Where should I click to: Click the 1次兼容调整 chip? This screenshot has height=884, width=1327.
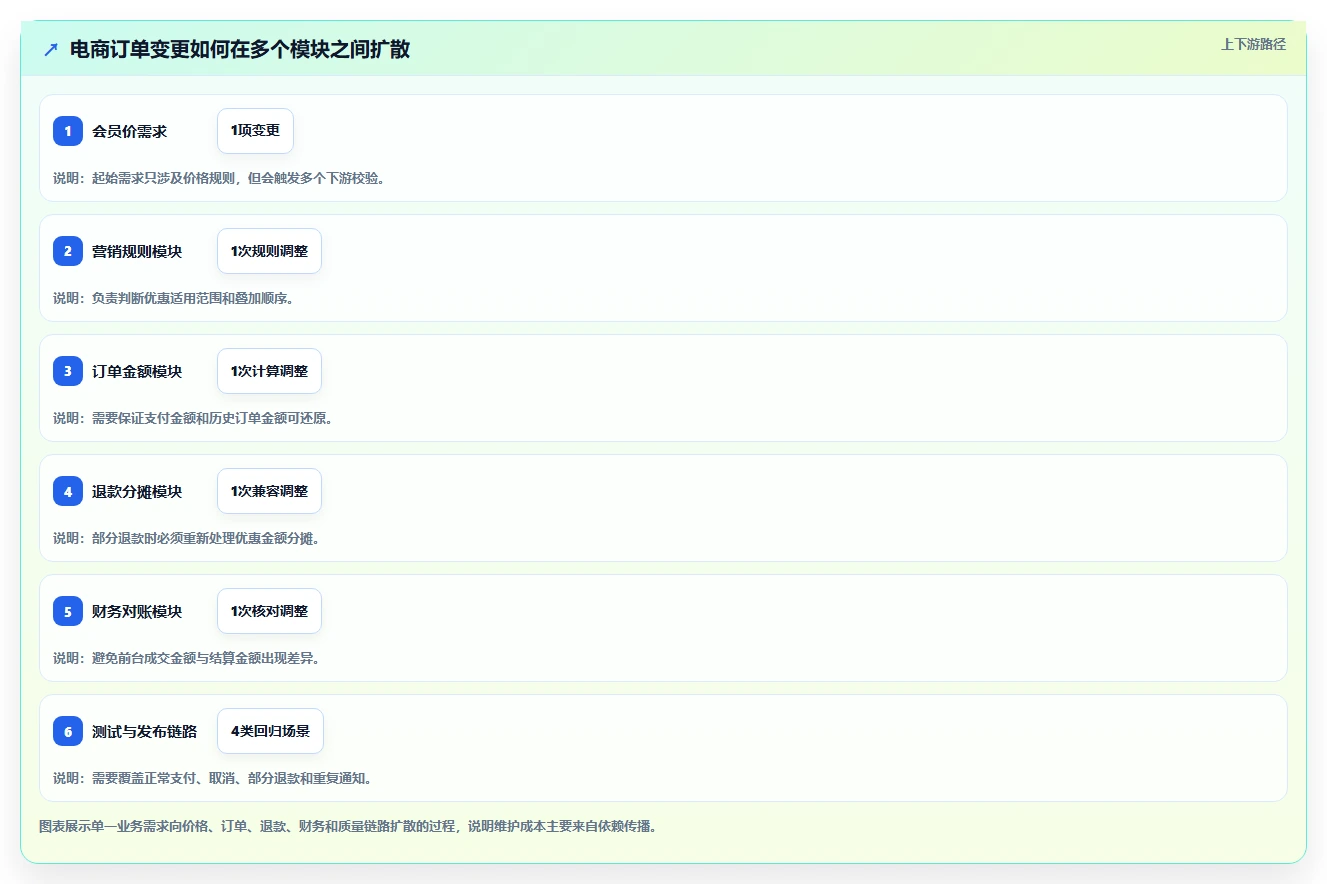click(269, 491)
